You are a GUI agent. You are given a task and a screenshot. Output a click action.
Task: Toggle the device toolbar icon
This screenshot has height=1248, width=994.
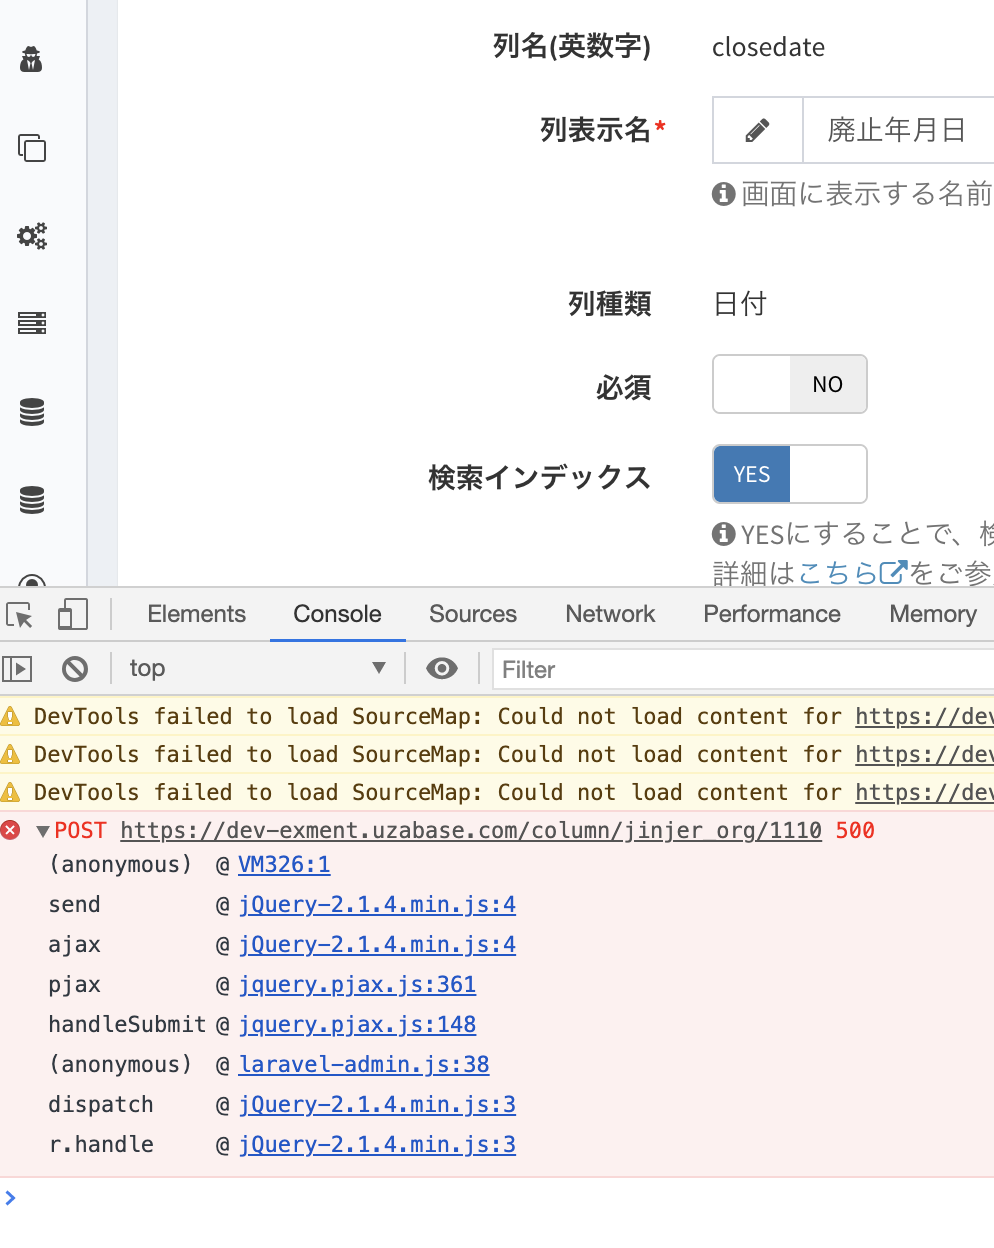[x=73, y=614]
